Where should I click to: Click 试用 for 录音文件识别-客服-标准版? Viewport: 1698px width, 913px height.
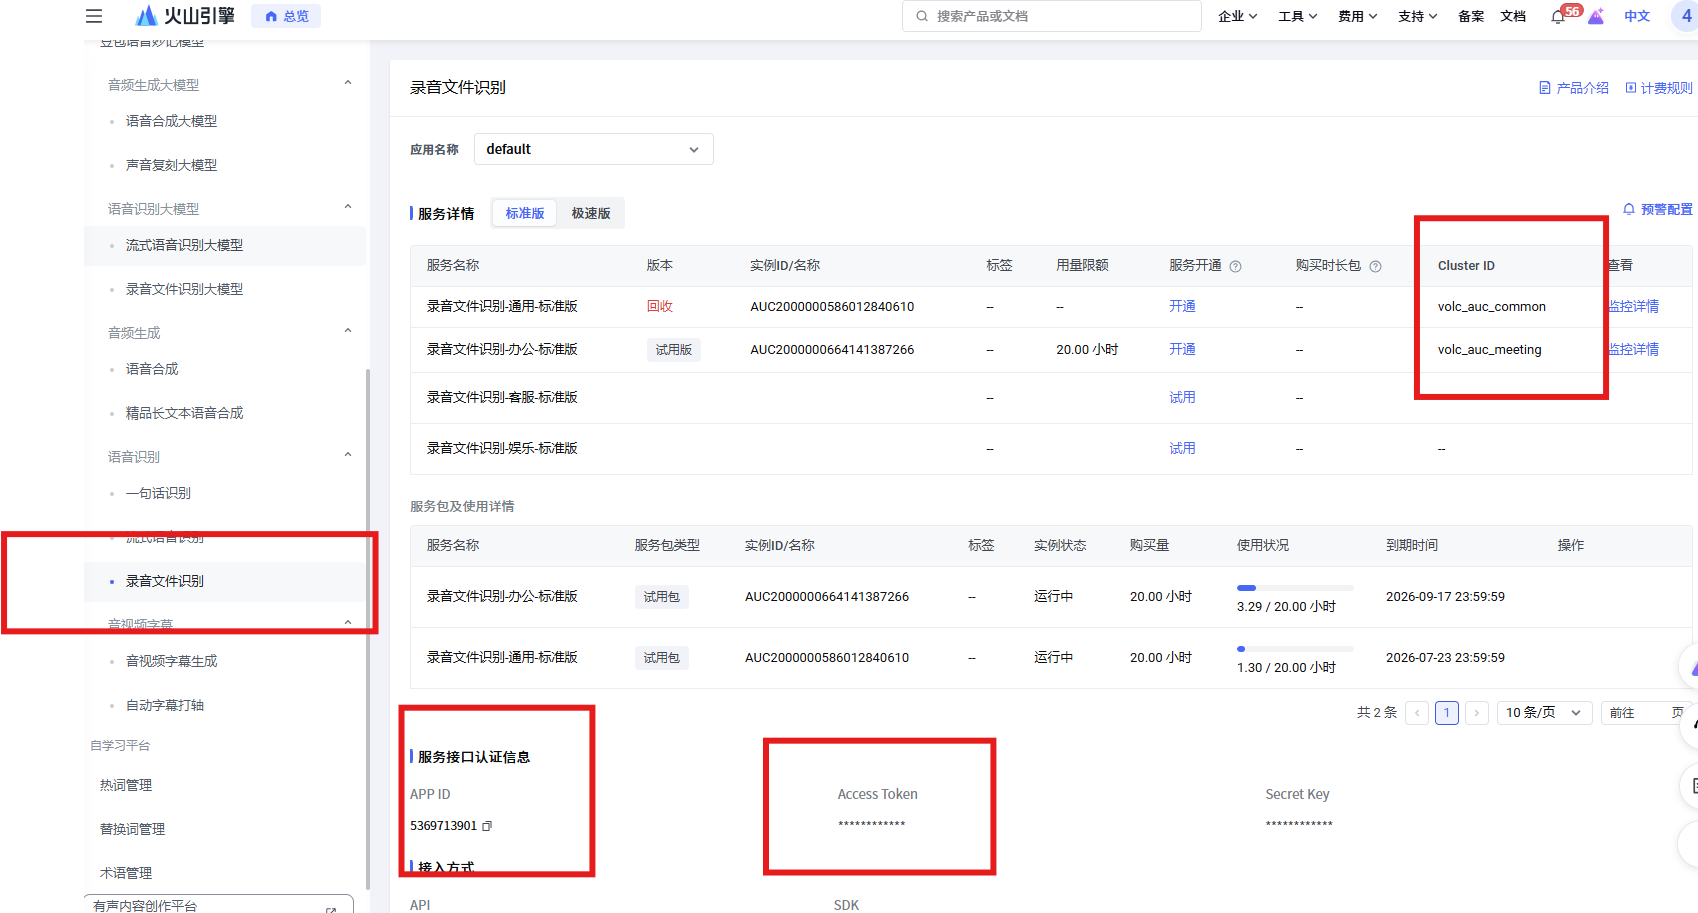[1182, 397]
